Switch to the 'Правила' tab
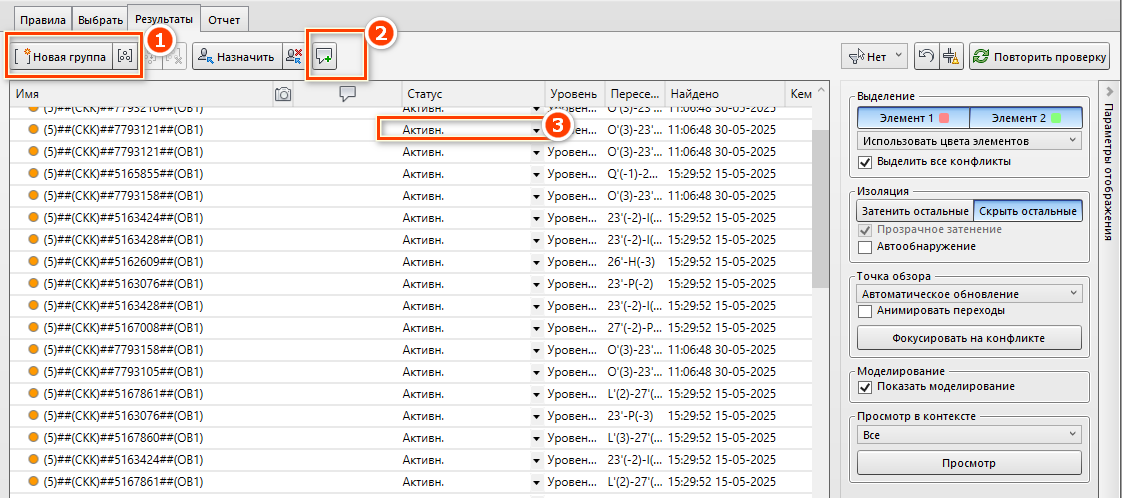The height and width of the screenshot is (498, 1122). pos(38,19)
